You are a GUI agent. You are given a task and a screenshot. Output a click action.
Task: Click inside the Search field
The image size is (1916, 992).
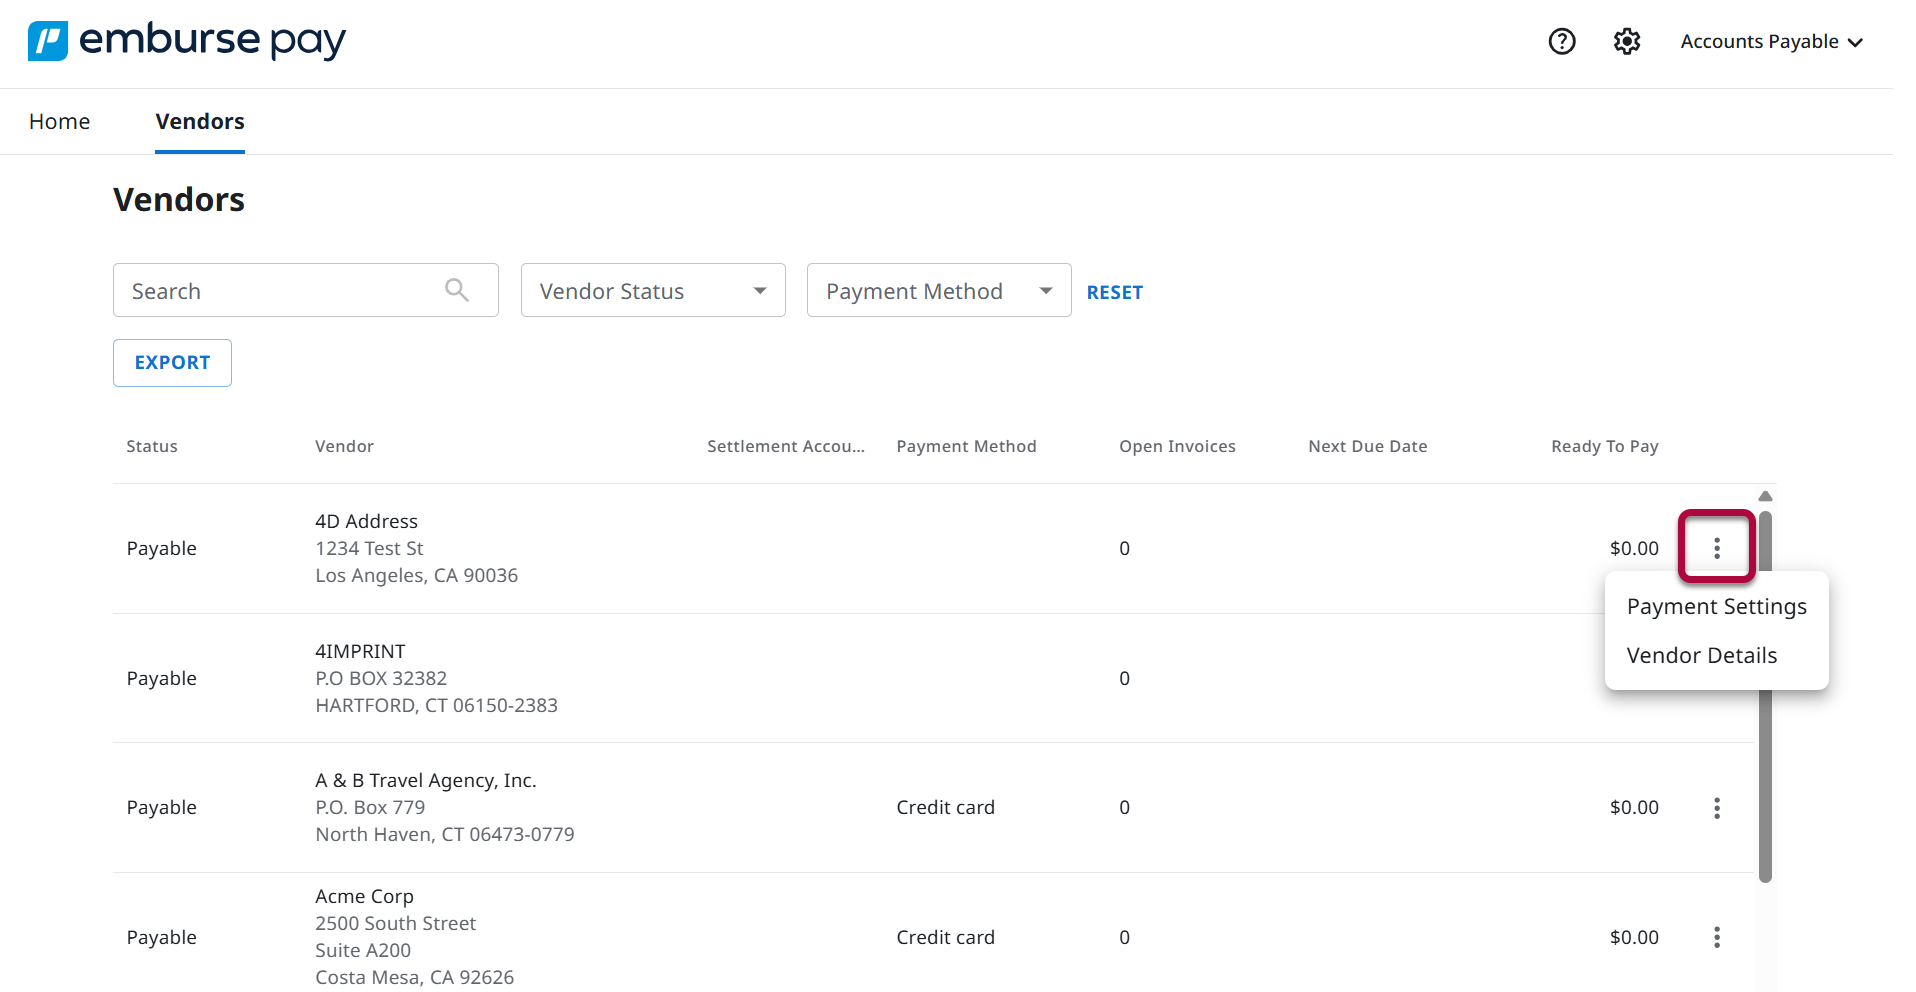pyautogui.click(x=280, y=290)
